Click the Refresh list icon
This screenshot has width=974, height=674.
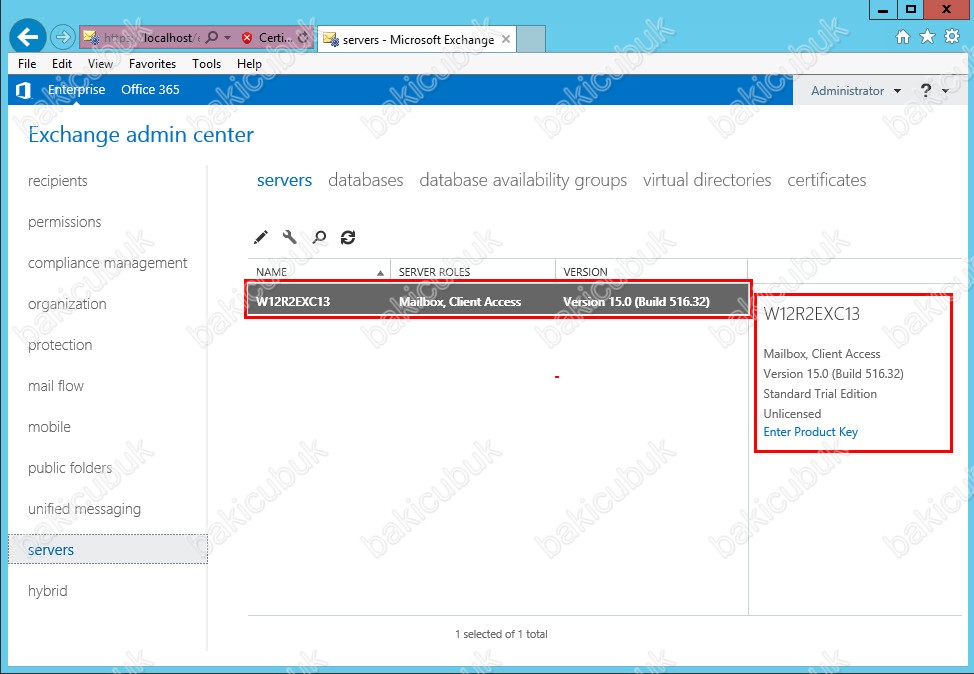click(348, 237)
